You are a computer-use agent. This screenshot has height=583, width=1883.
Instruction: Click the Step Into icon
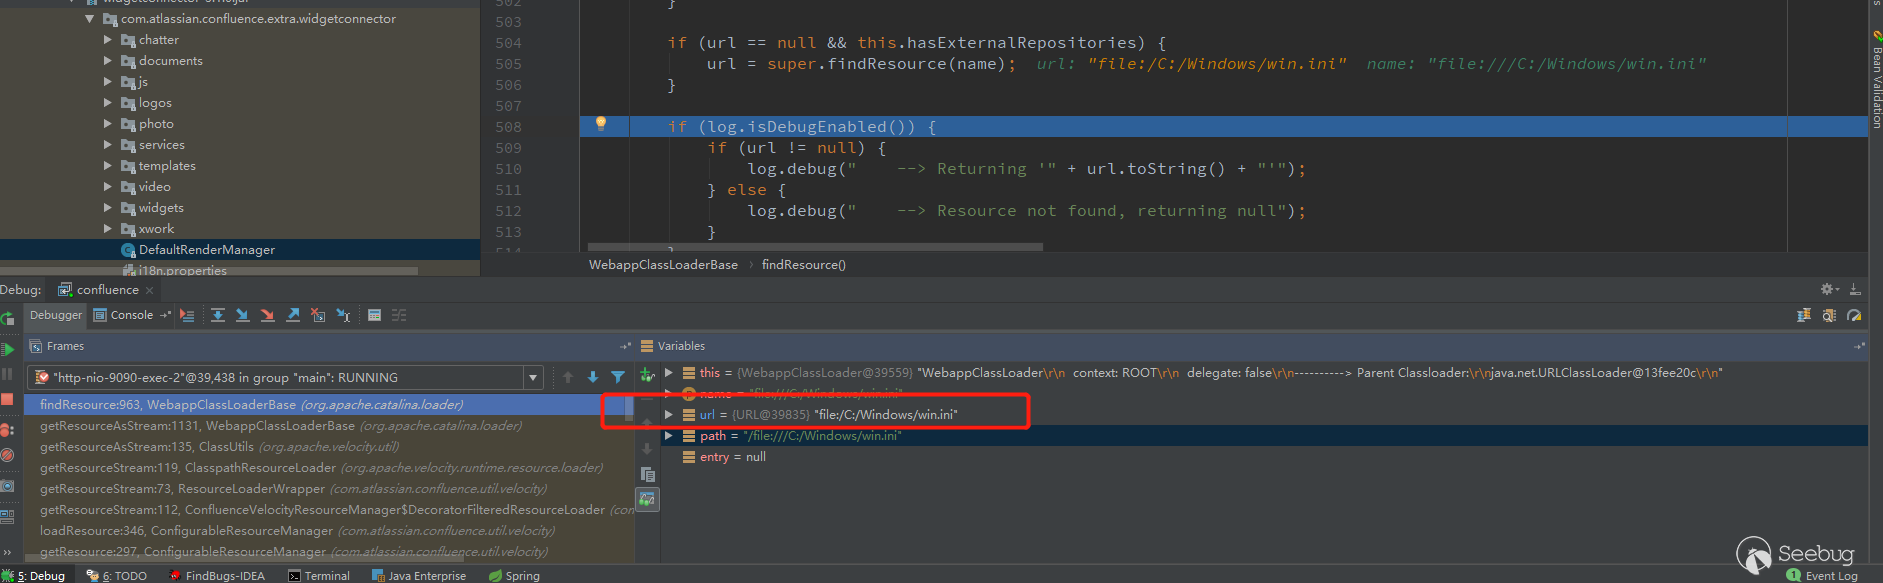(x=242, y=315)
